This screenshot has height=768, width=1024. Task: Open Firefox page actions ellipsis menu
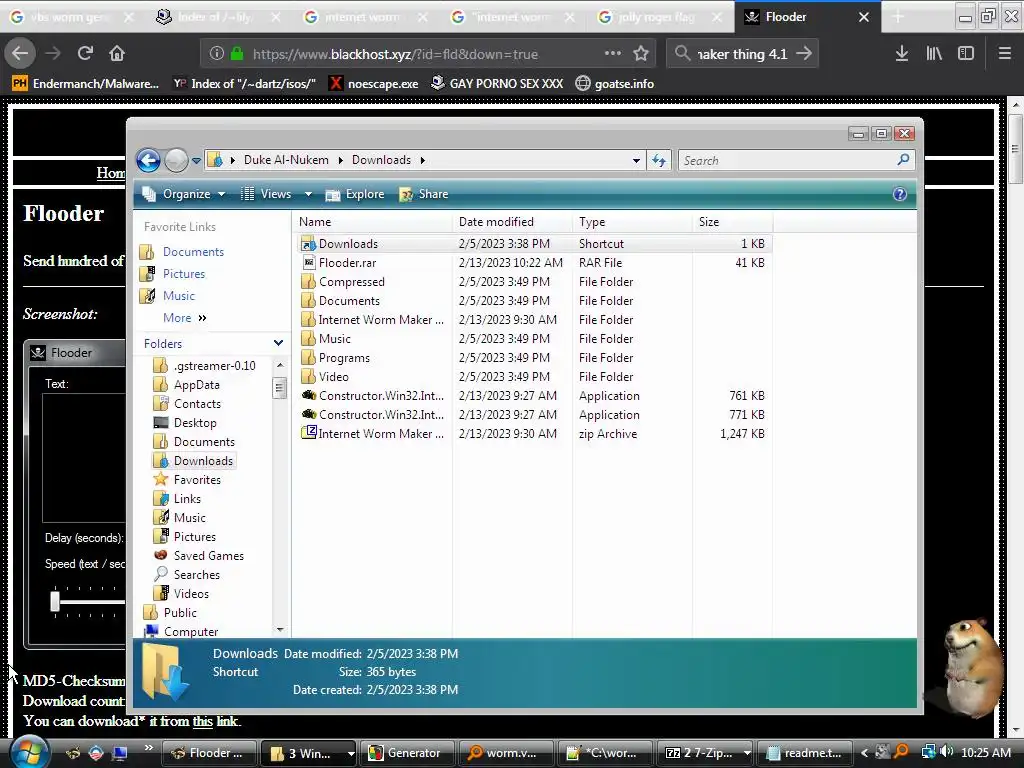(x=613, y=54)
